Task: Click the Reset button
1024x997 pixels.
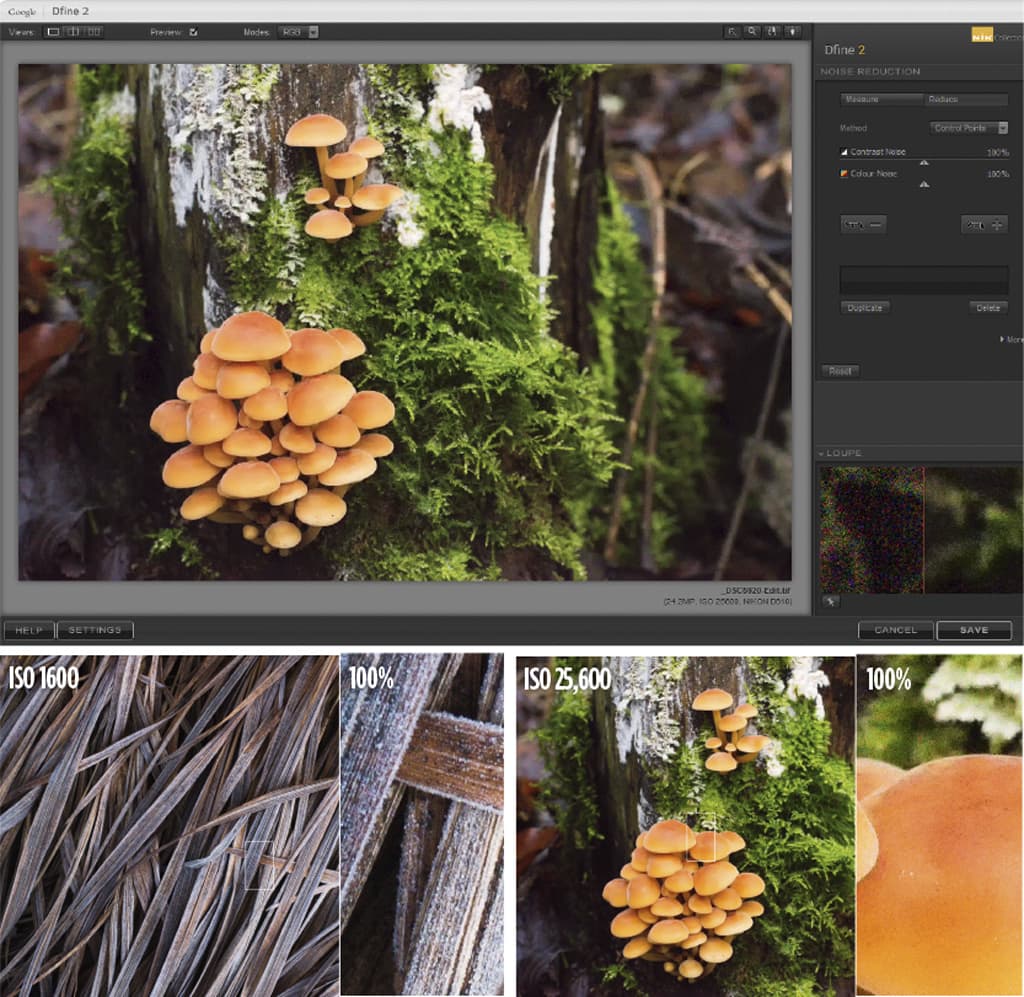Action: click(840, 371)
